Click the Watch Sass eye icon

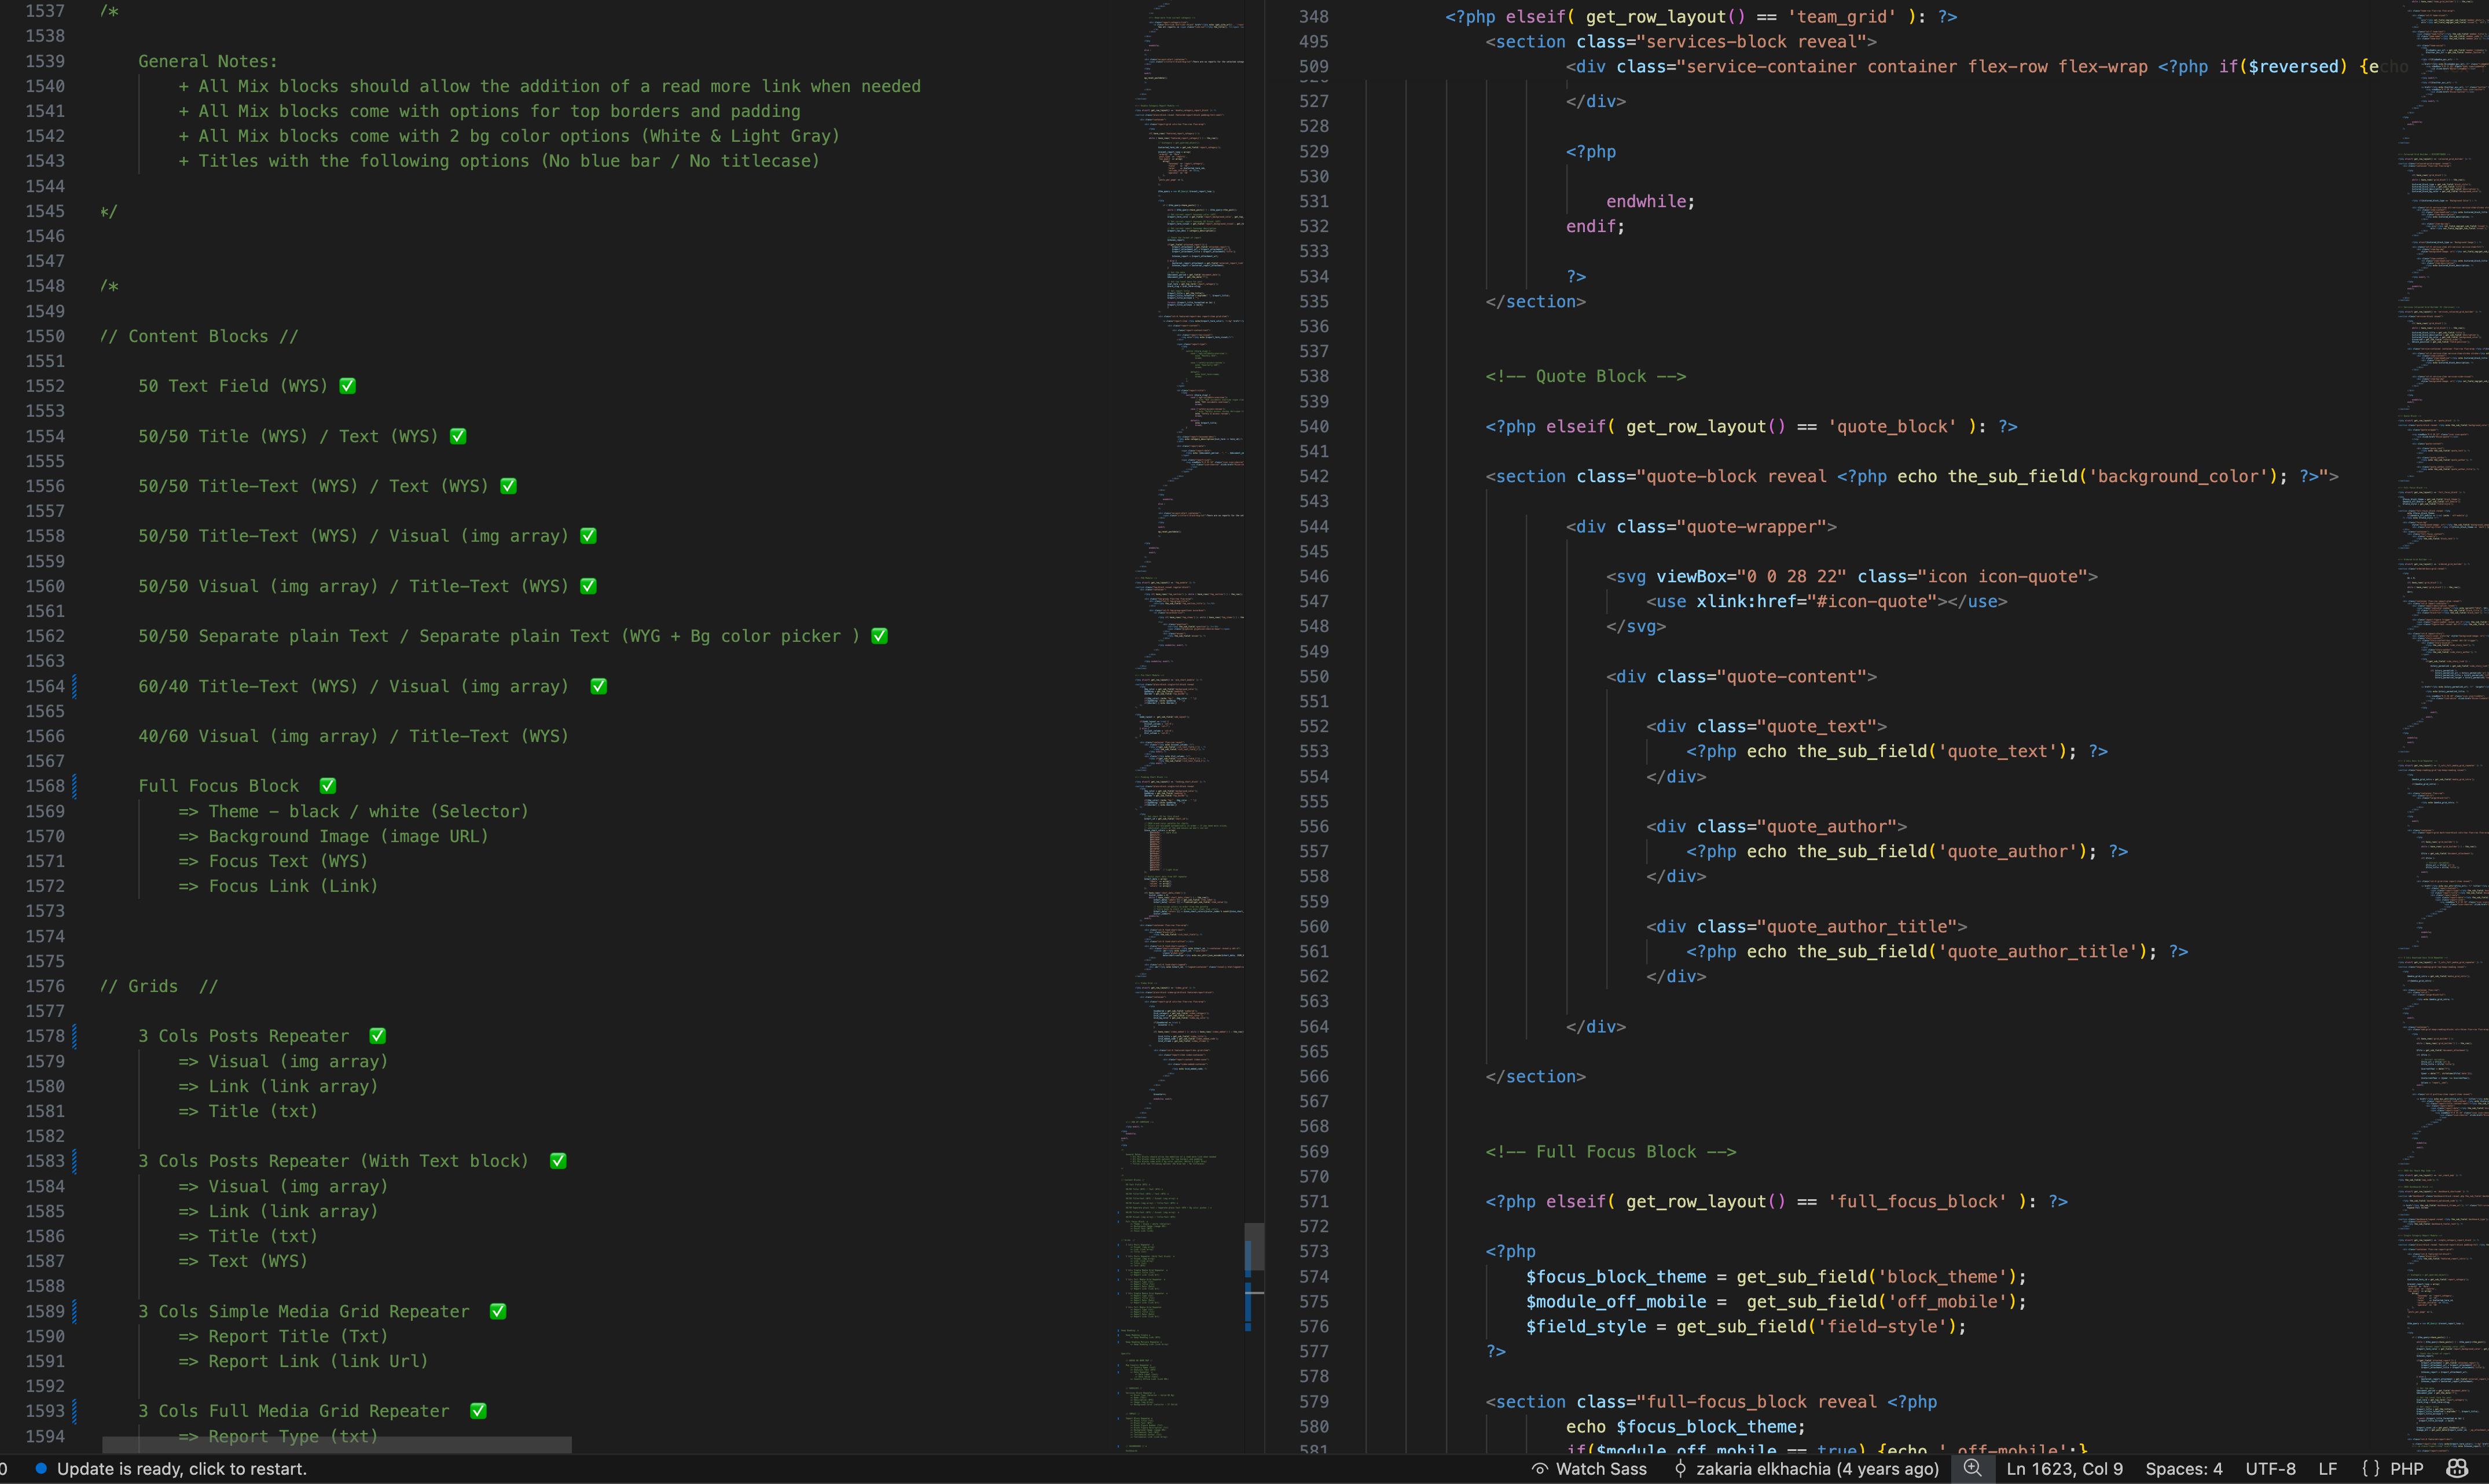1540,1469
